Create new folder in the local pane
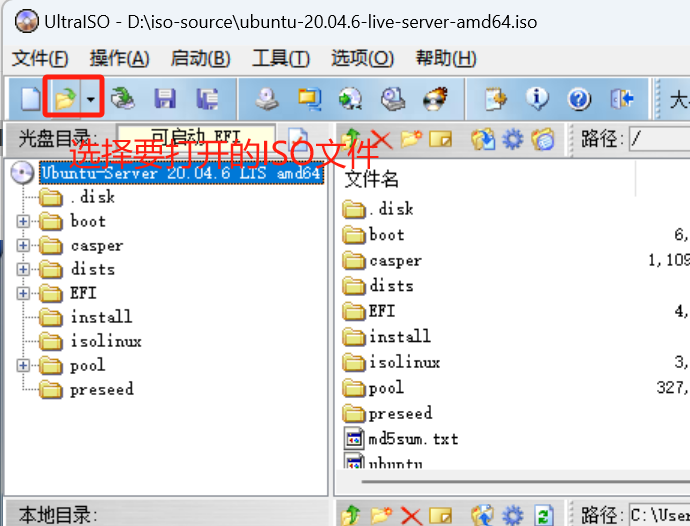This screenshot has width=690, height=526. click(x=381, y=515)
